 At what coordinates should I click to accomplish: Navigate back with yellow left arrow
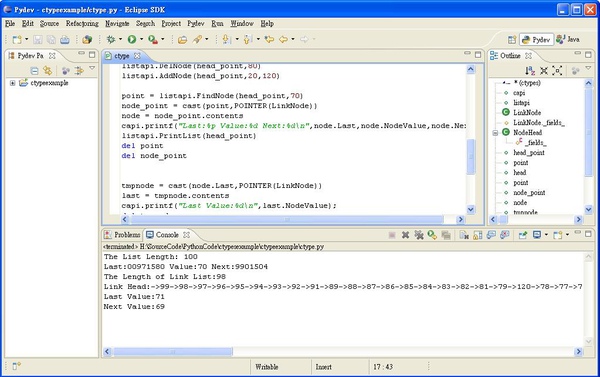click(x=284, y=39)
